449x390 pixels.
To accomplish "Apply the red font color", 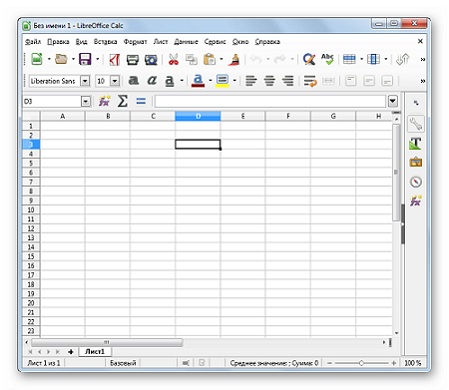I will 198,81.
